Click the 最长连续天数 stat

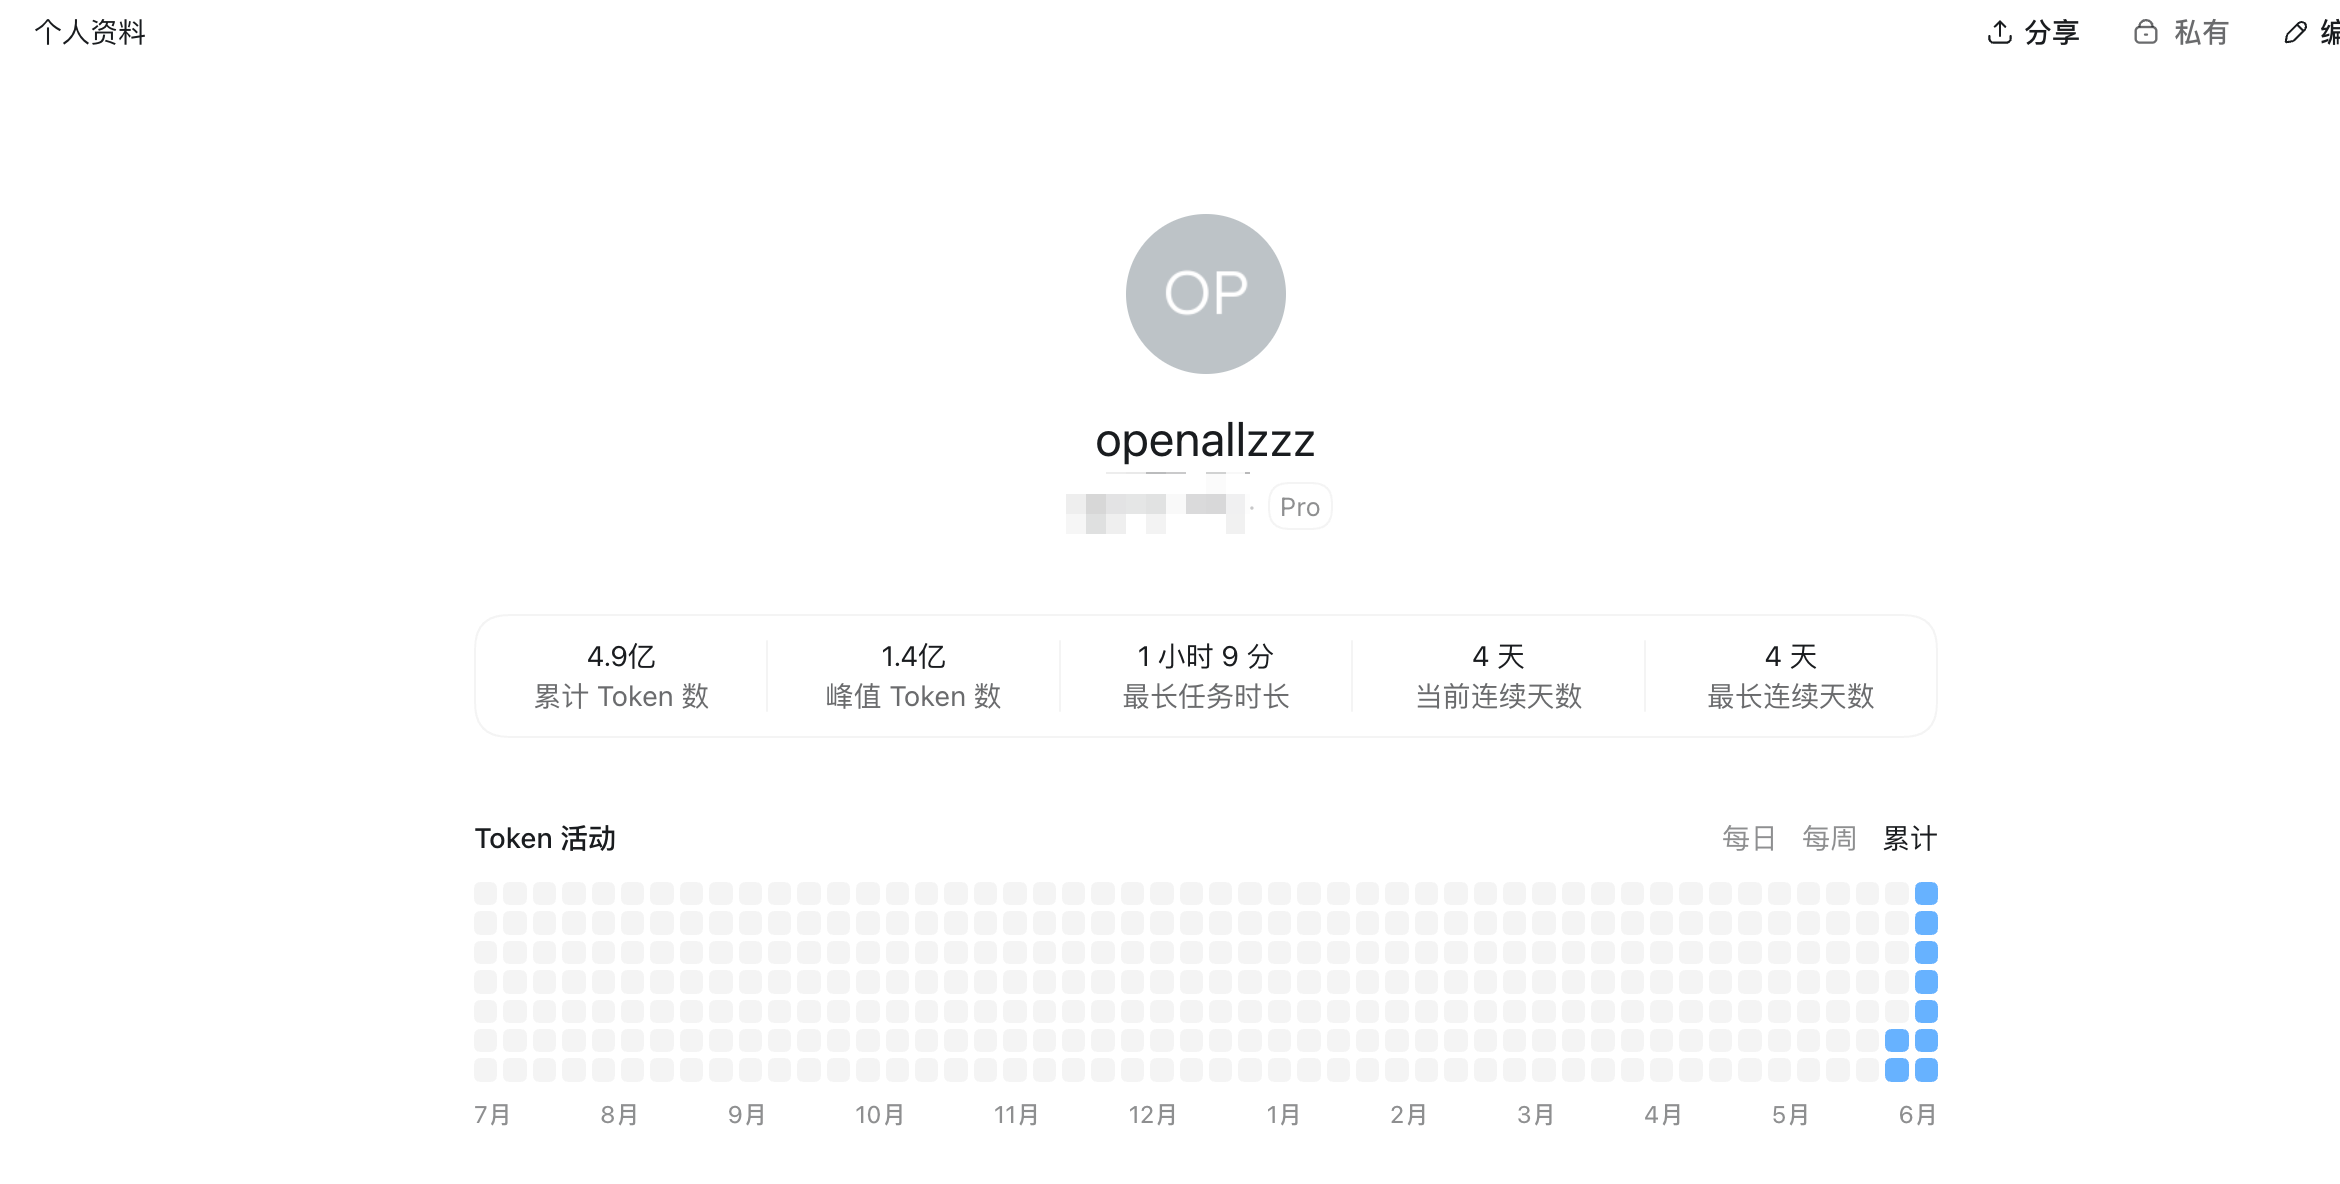[1790, 676]
